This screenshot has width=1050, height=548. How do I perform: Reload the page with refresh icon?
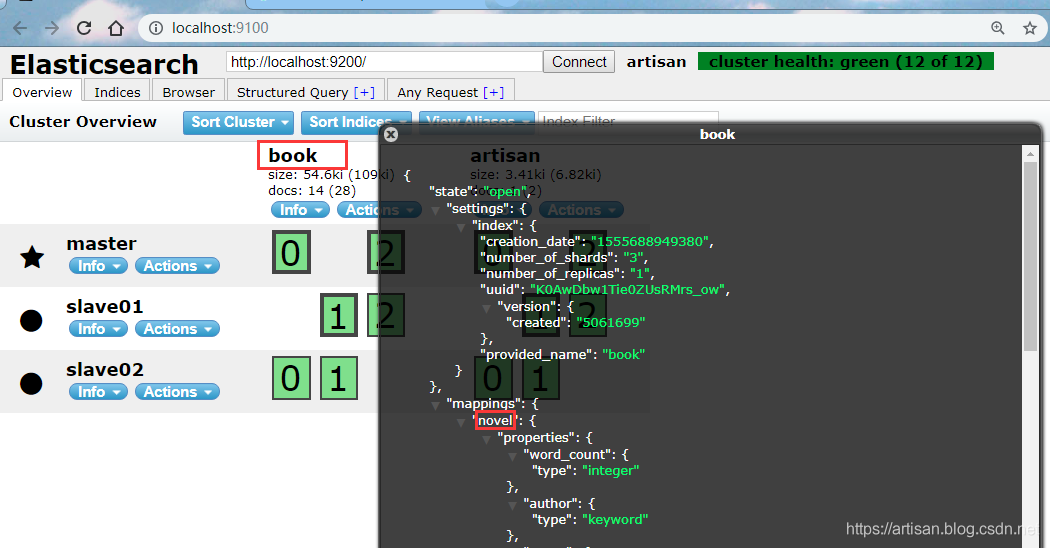(84, 27)
